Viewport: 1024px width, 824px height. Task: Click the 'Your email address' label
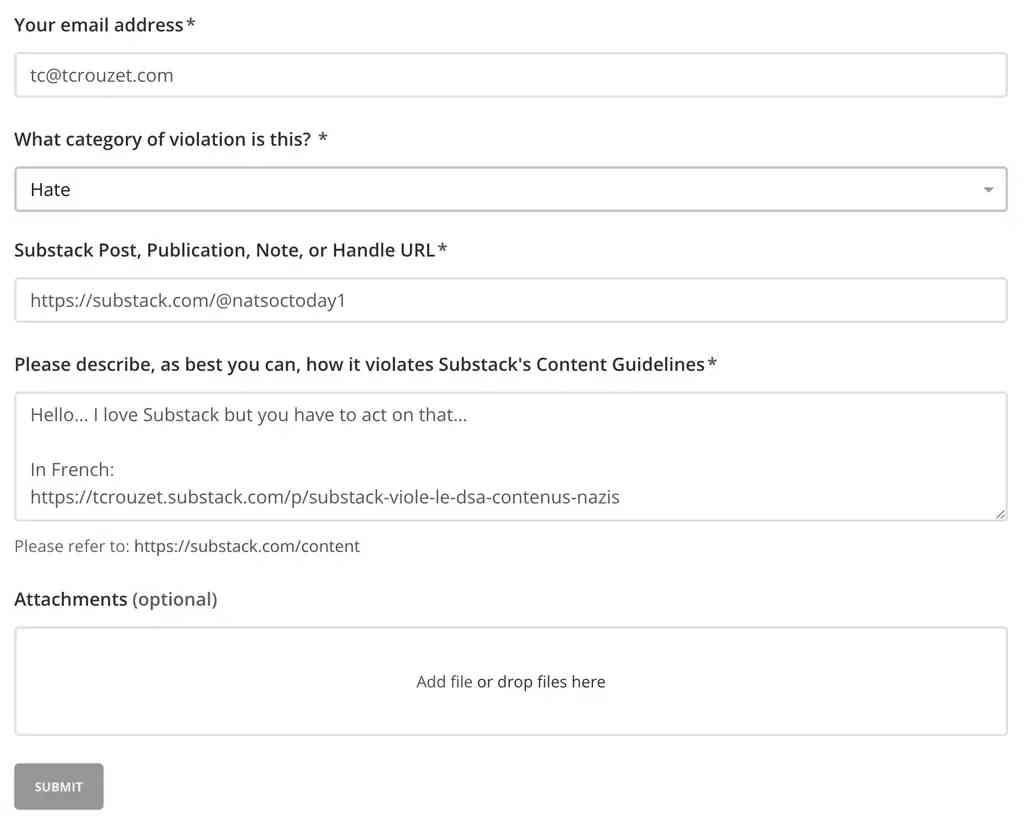point(99,25)
